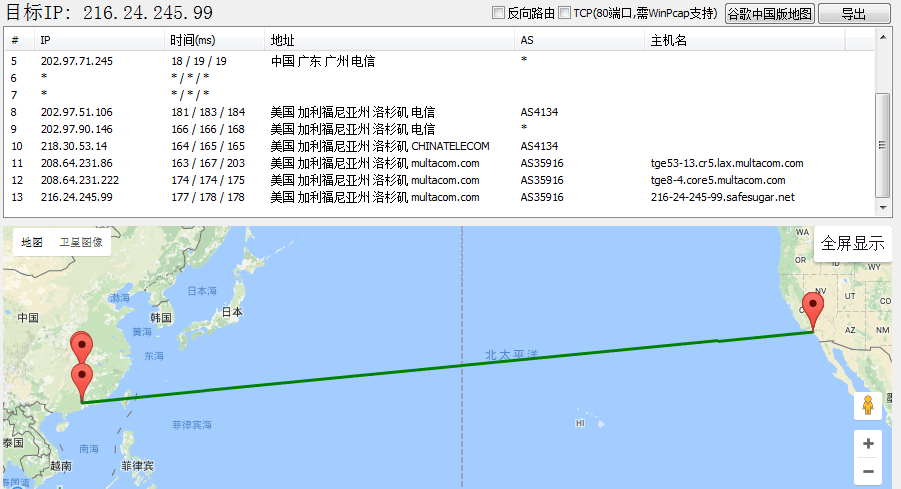Toggle the TCP port 80 checkbox
The image size is (901, 489).
[565, 13]
